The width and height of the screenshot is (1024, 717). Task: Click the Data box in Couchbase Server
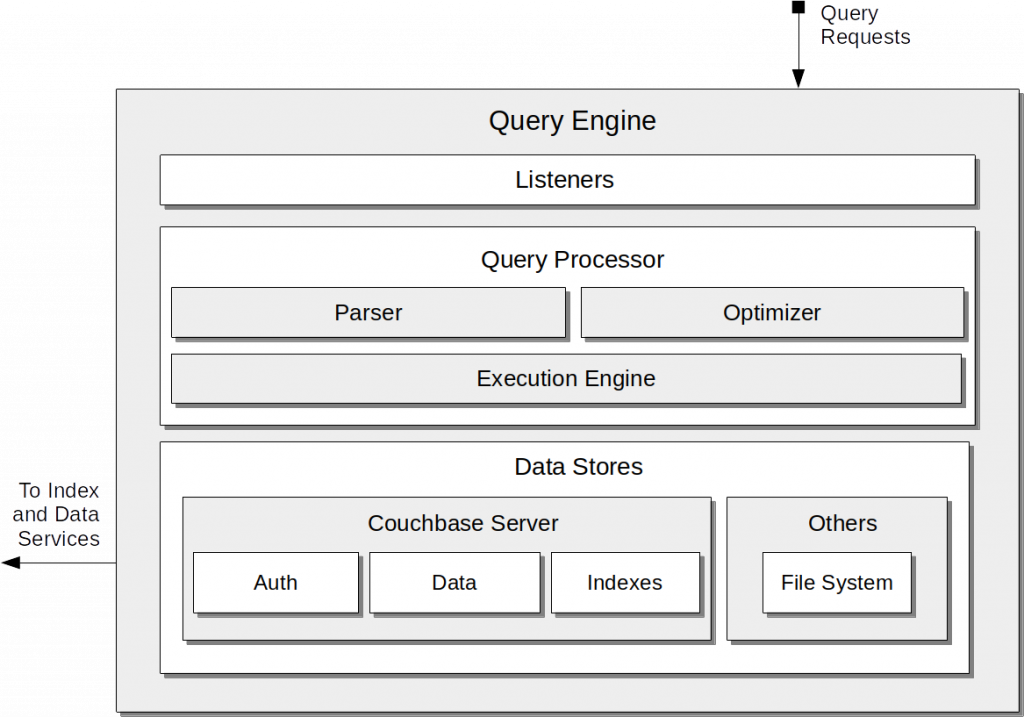tap(455, 582)
